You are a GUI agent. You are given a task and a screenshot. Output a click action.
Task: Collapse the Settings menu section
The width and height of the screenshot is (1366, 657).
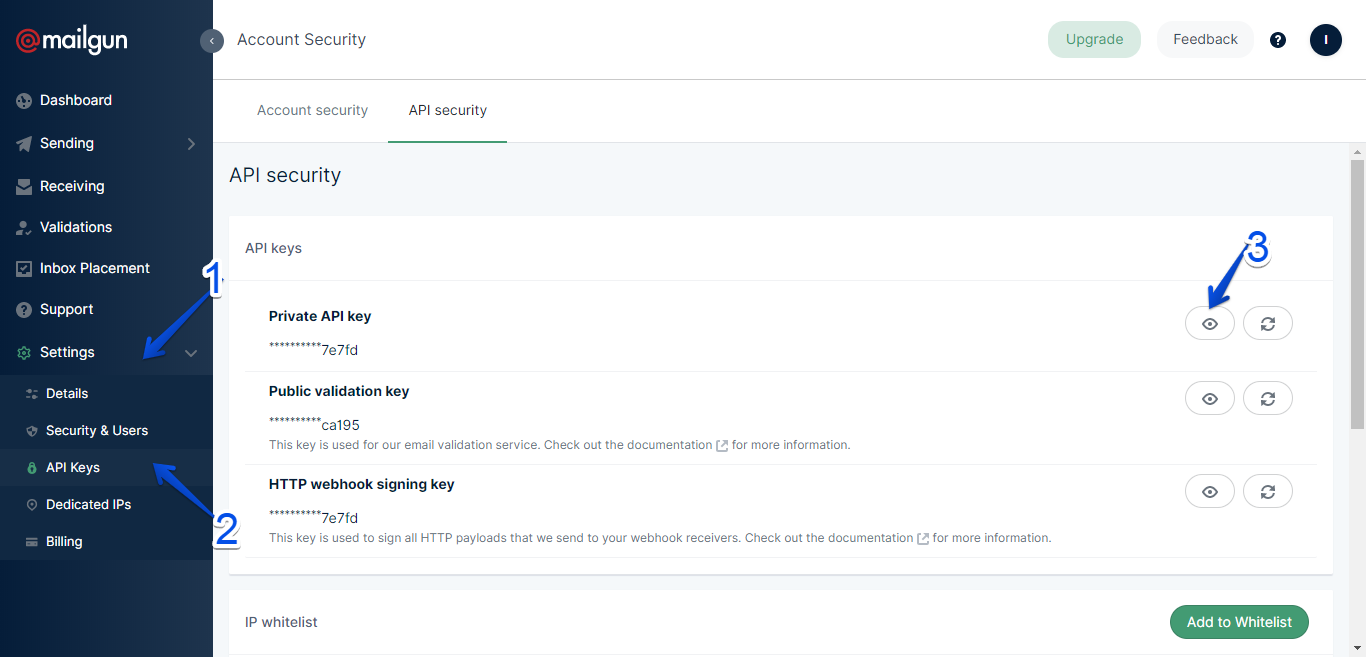pyautogui.click(x=191, y=353)
